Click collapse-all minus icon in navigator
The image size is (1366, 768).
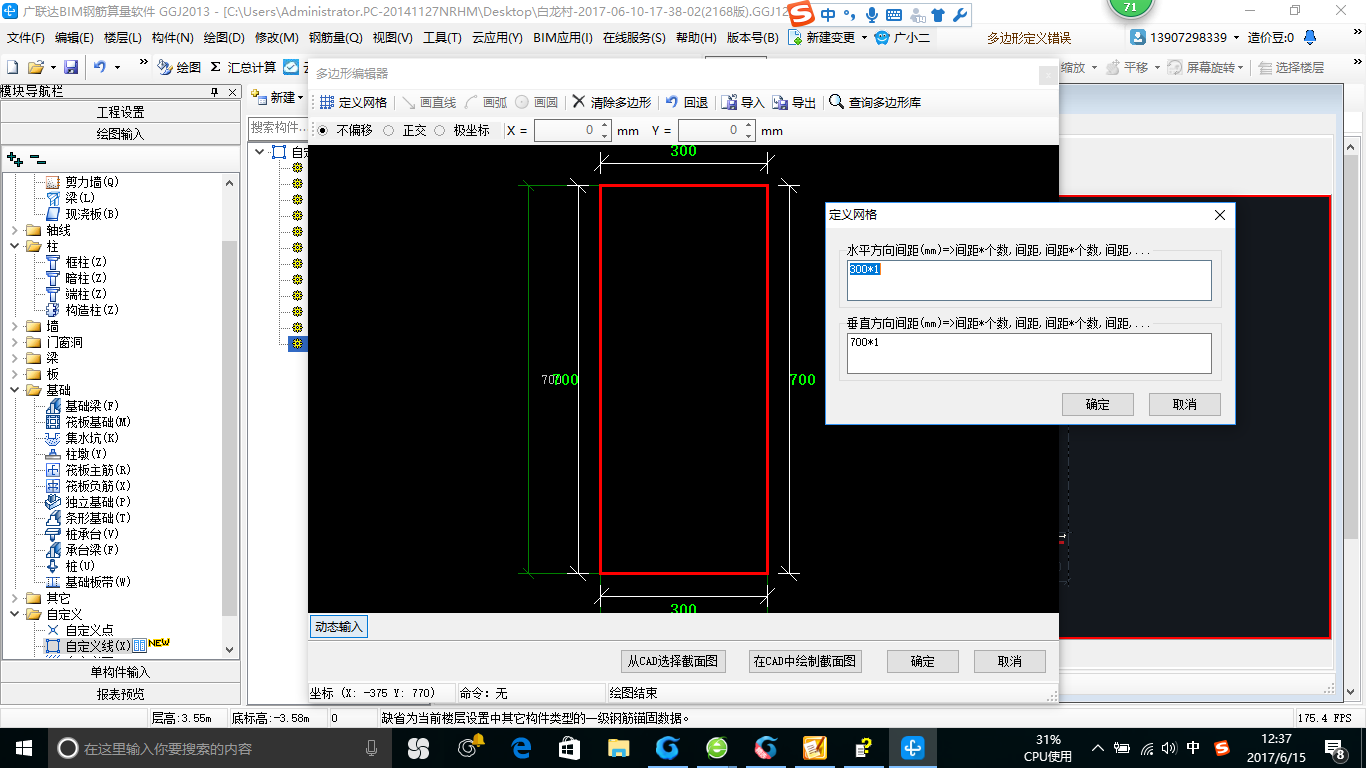37,158
